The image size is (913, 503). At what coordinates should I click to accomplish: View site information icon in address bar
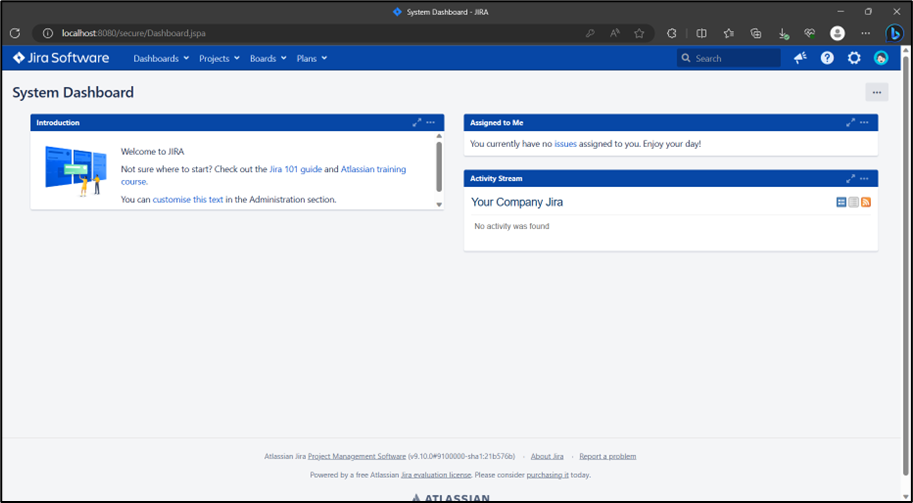click(48, 33)
